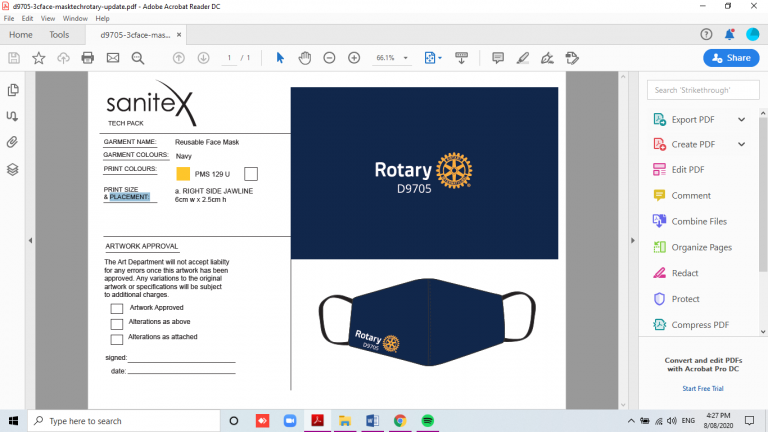Expand the fit page options arrow
Screen dimensions: 768x432
tap(440, 58)
